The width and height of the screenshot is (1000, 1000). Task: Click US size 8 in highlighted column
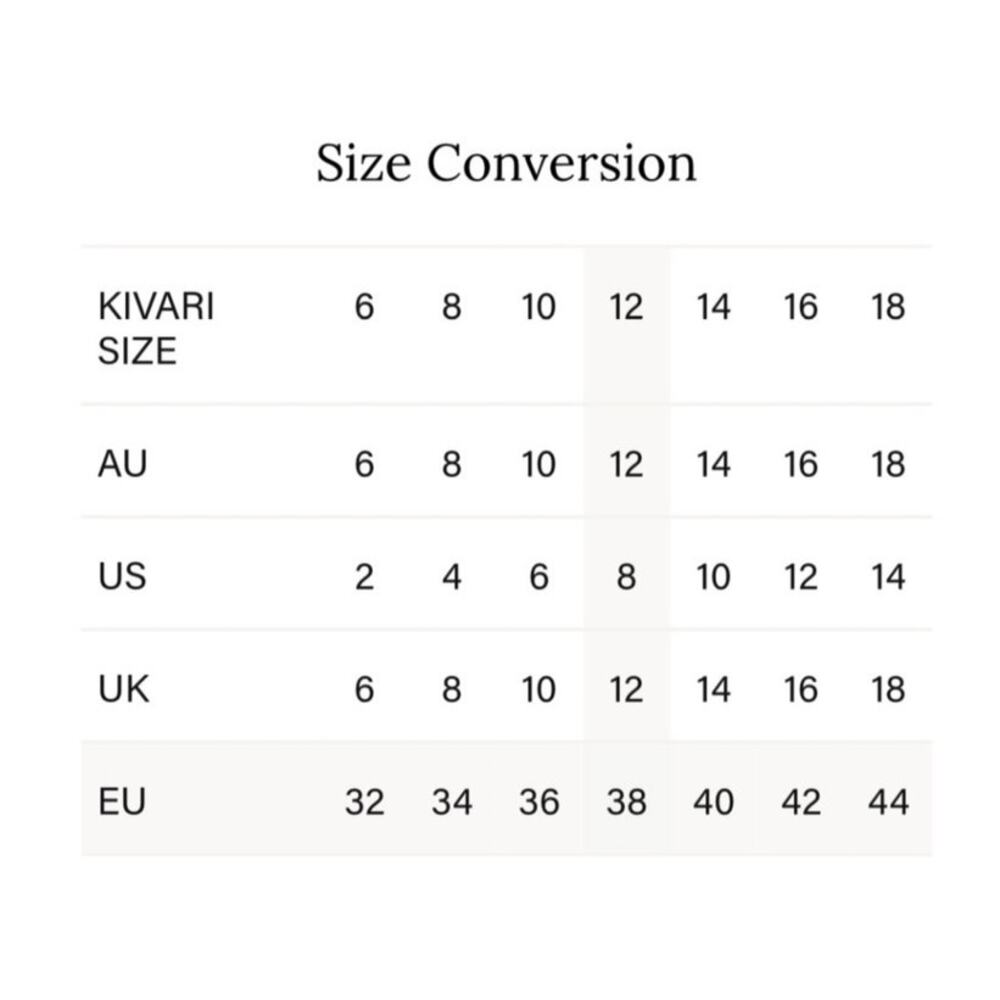[626, 577]
